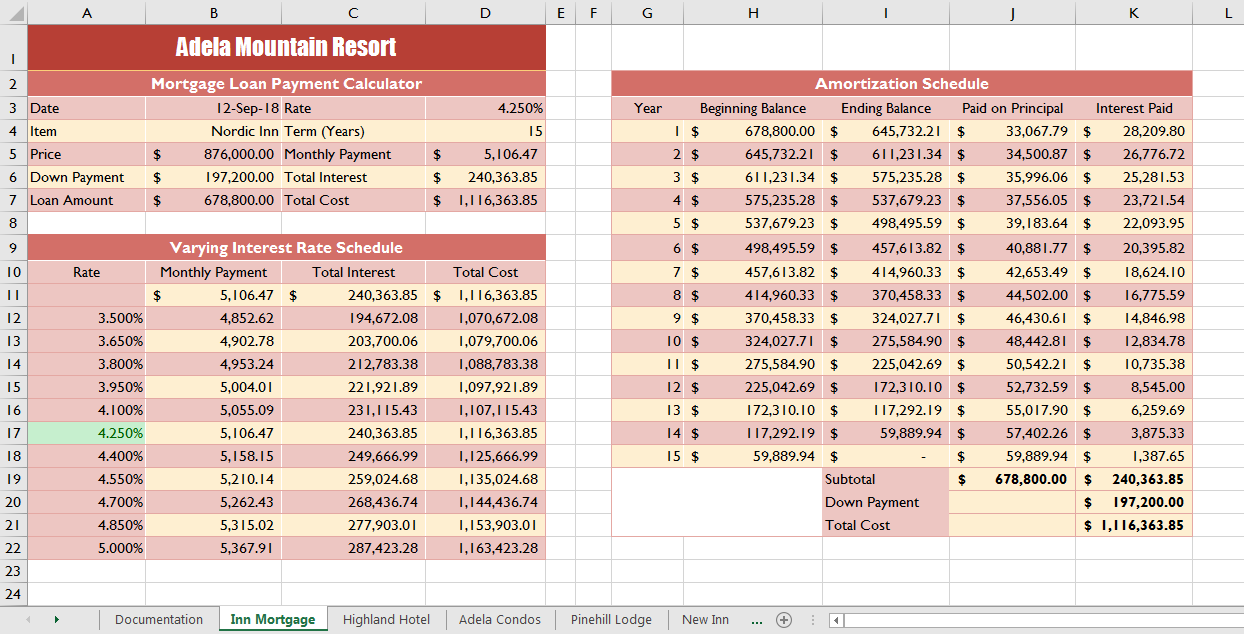
Task: Select the active Inn Mortgage tab
Action: point(273,620)
